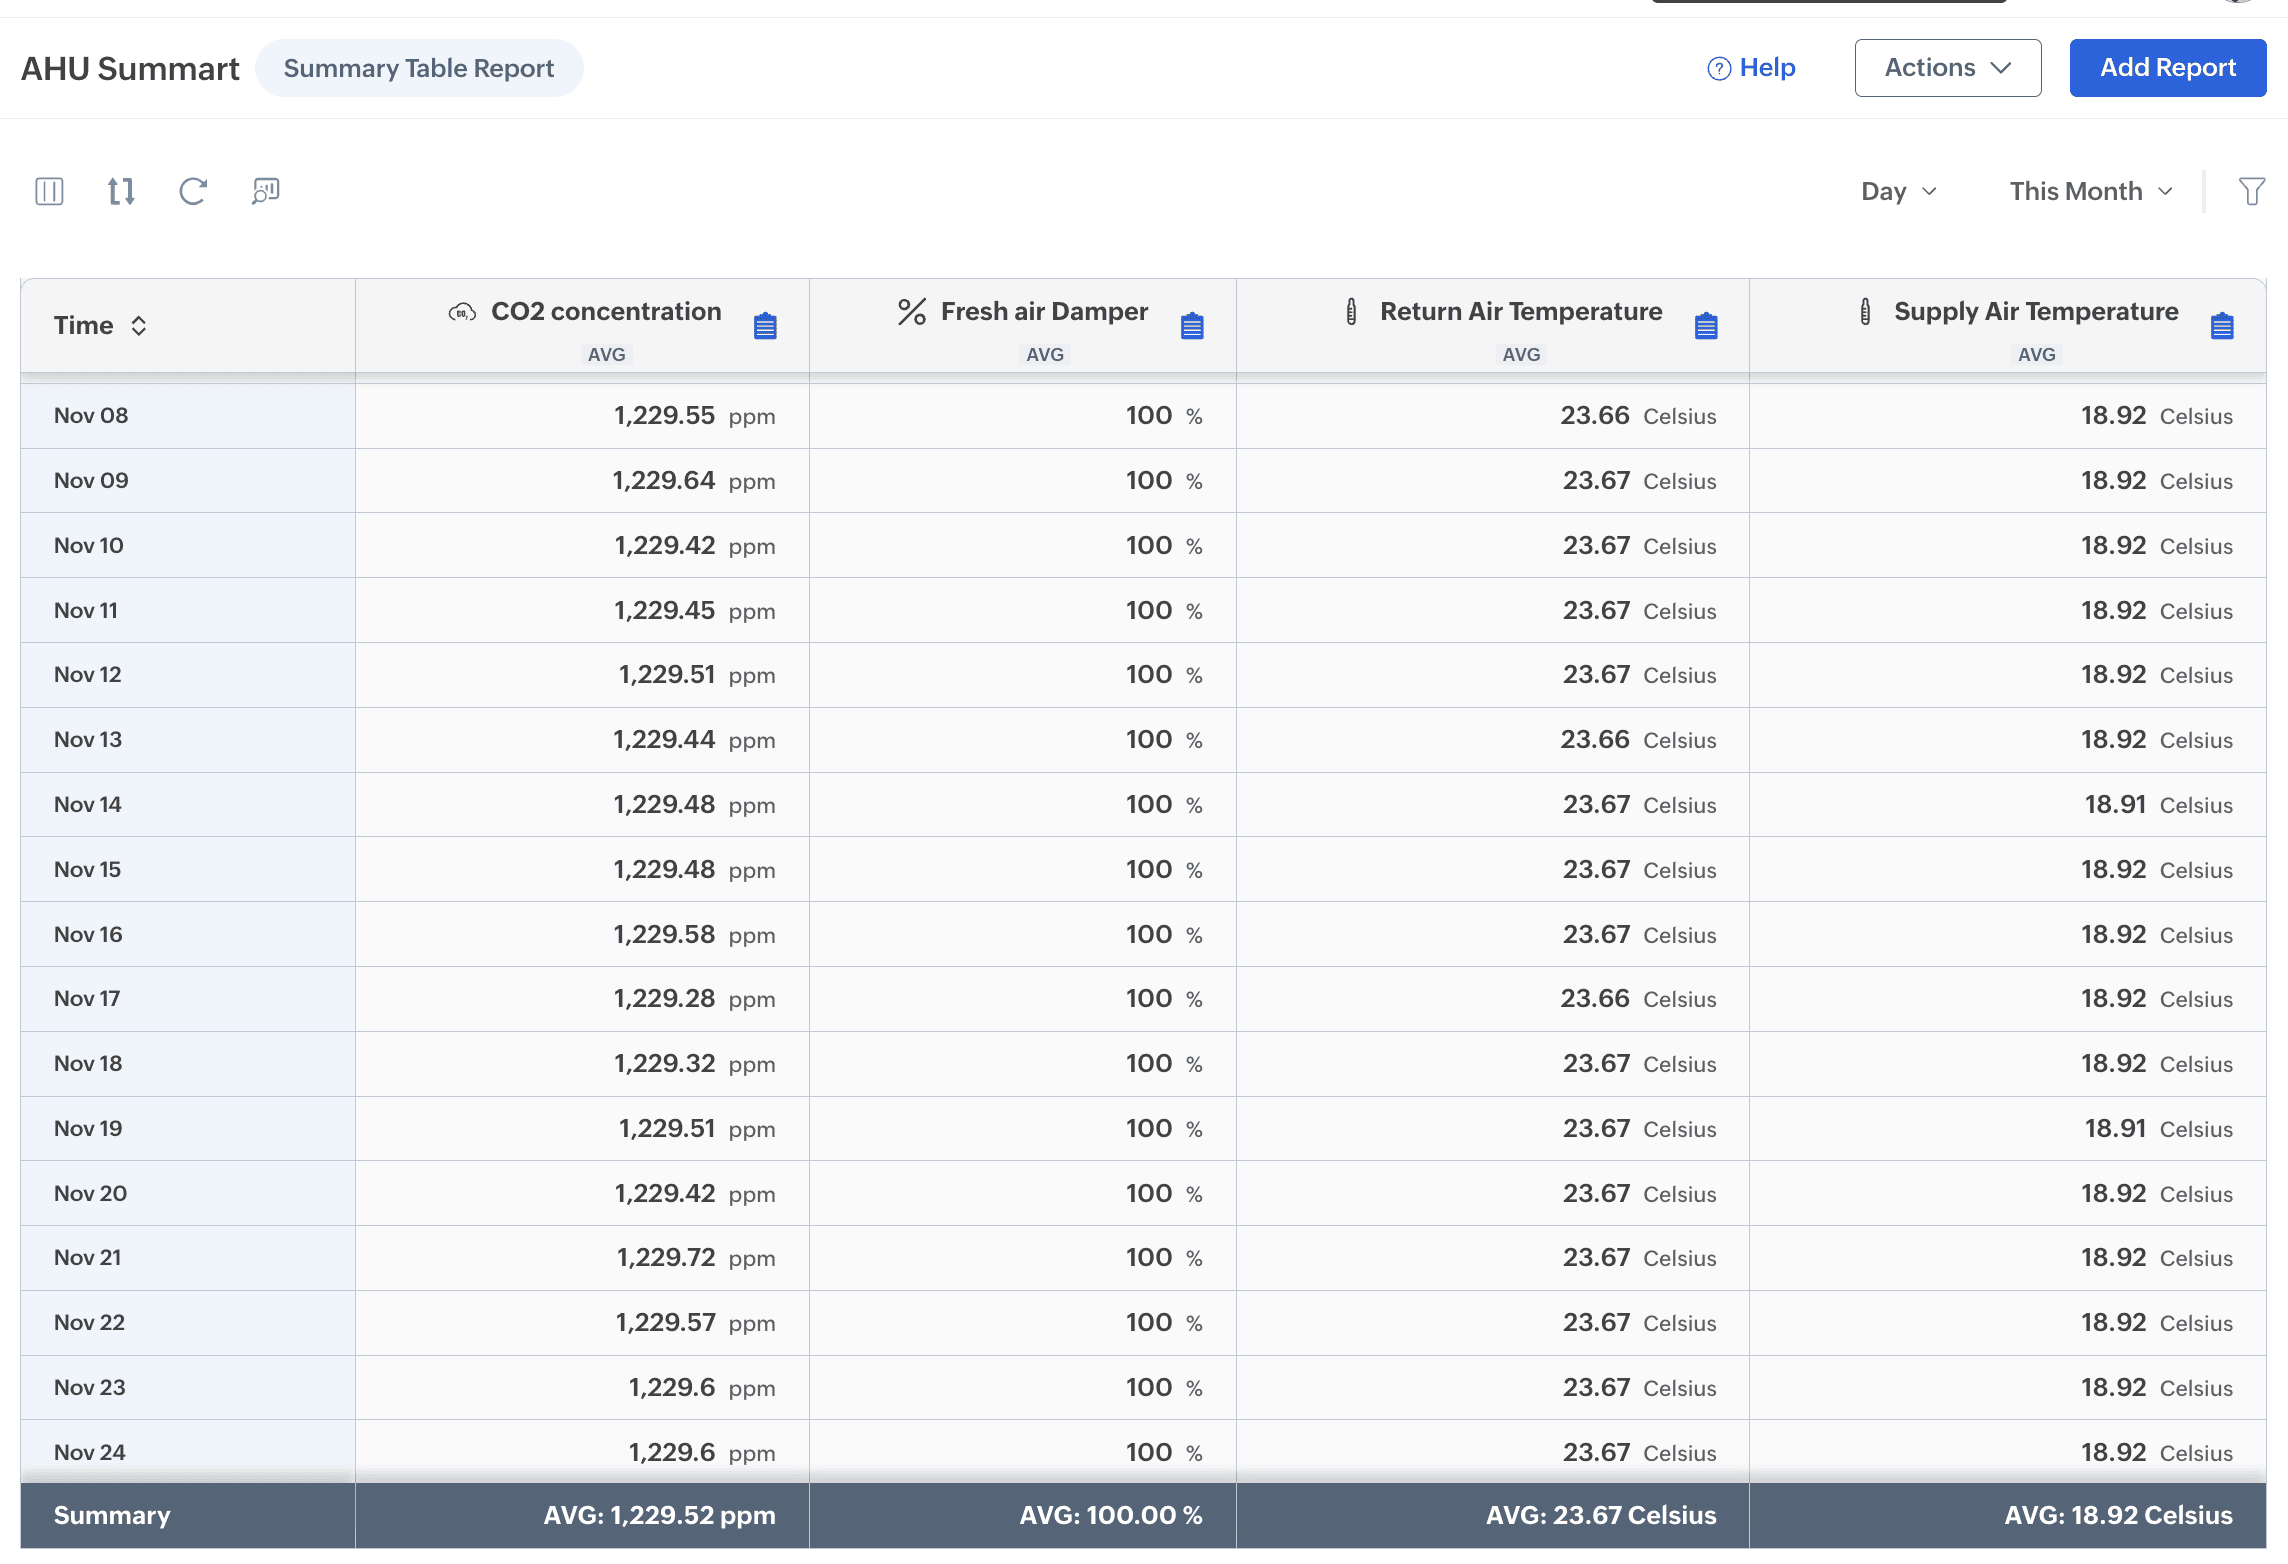Click the refresh report icon

coord(193,191)
